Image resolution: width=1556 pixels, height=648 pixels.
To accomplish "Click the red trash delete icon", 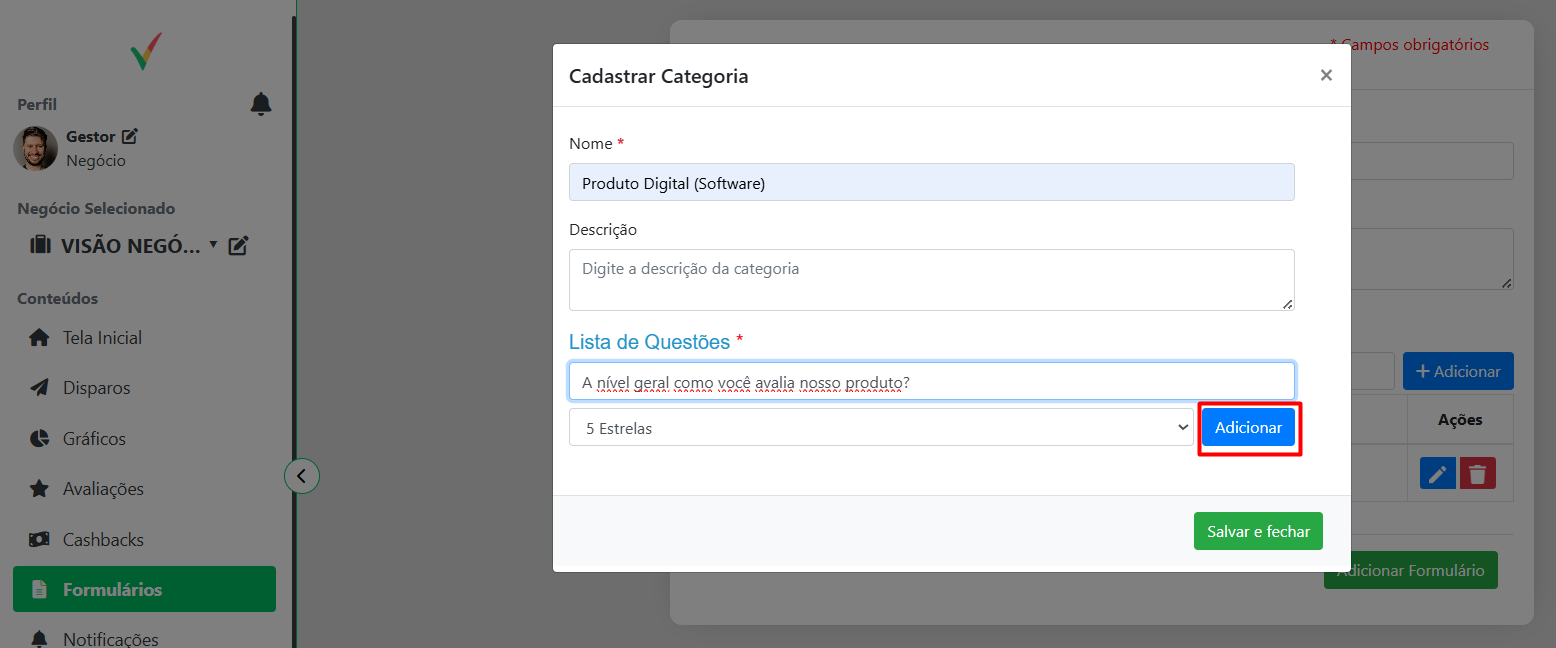I will click(1478, 473).
